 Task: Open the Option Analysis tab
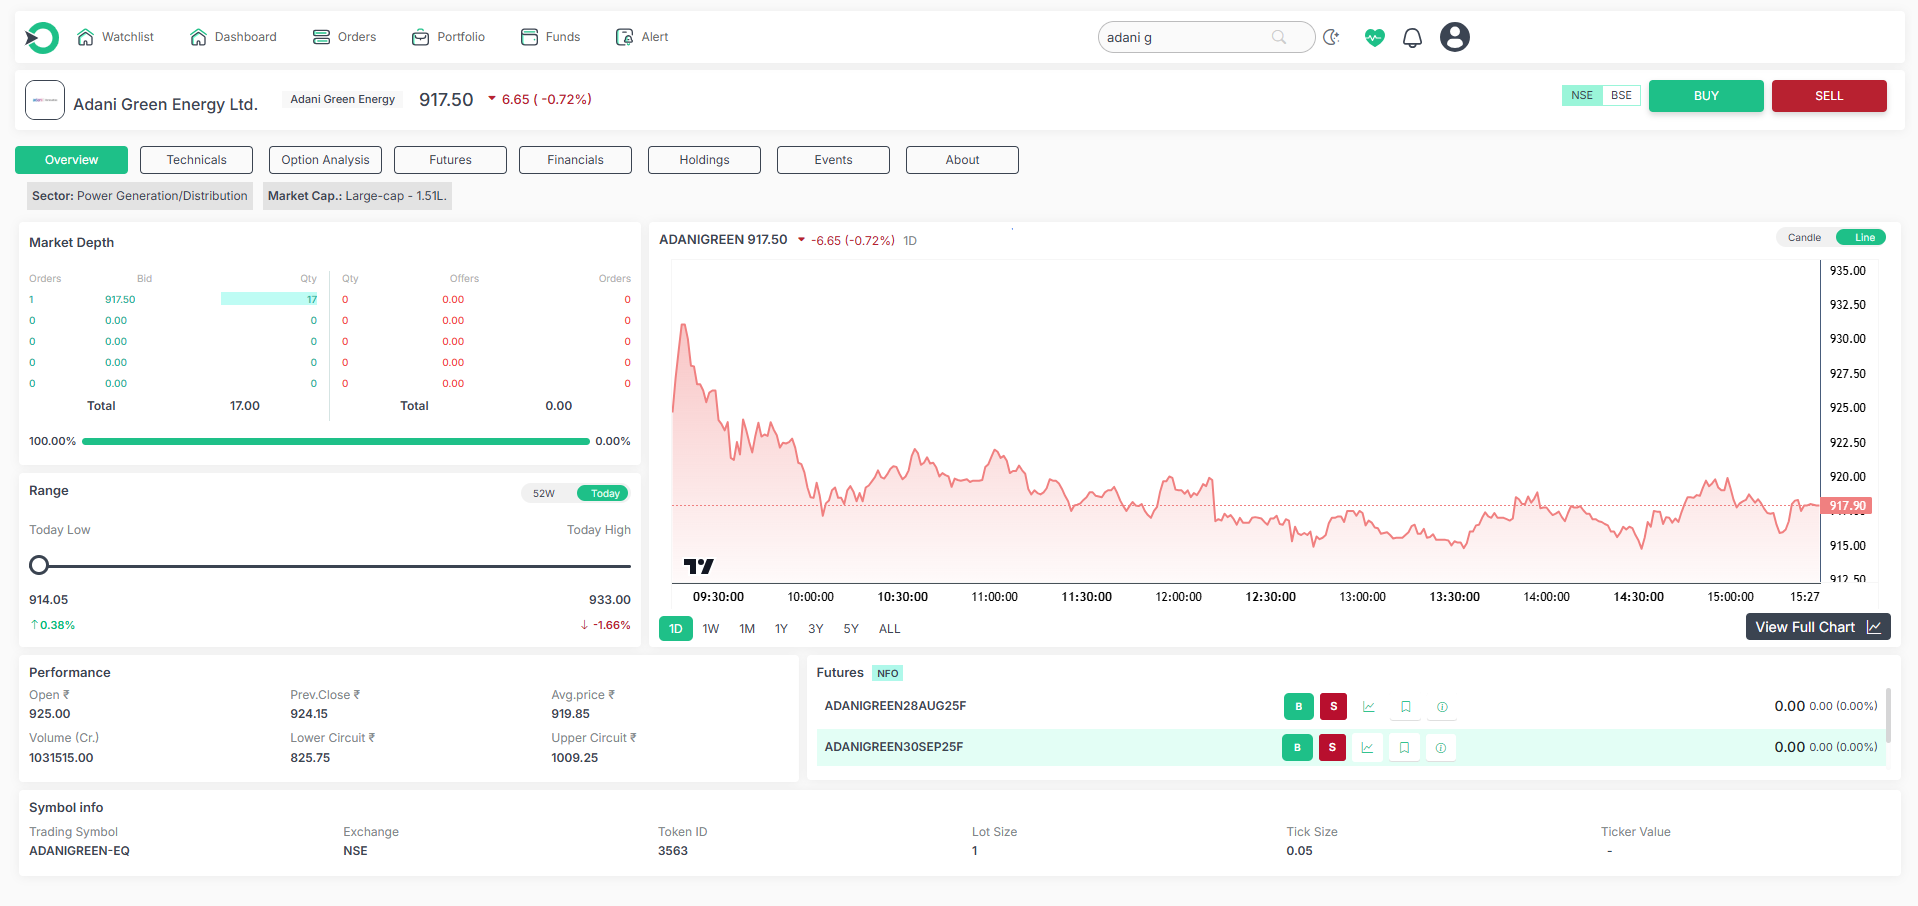(x=325, y=160)
